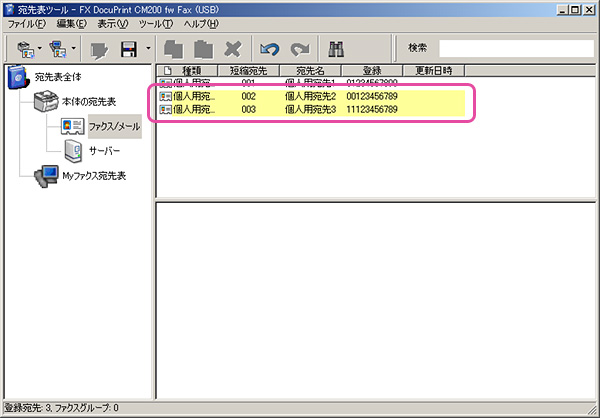Click the undo arrow icon
The width and height of the screenshot is (600, 418).
pyautogui.click(x=268, y=48)
